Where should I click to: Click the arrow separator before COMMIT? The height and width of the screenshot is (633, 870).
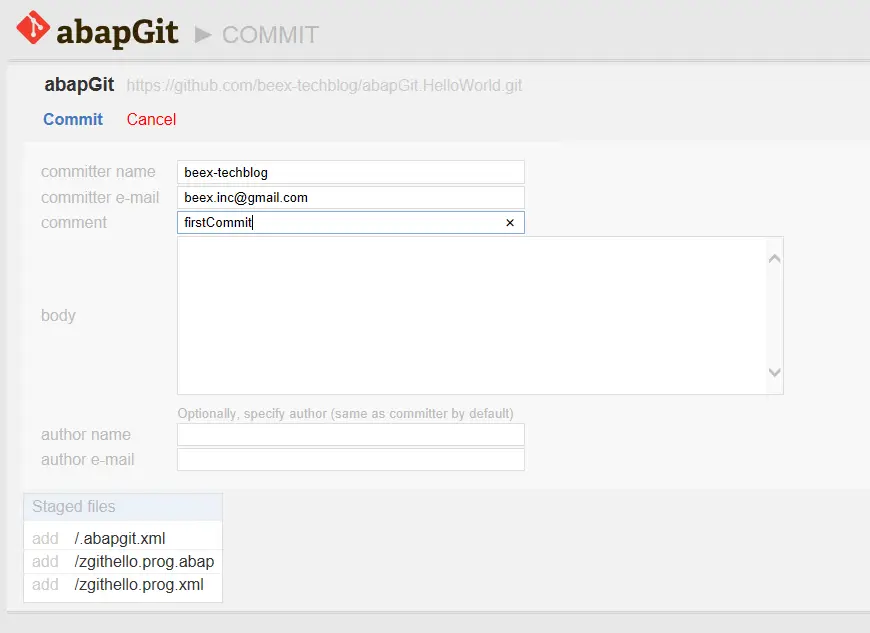pos(203,35)
